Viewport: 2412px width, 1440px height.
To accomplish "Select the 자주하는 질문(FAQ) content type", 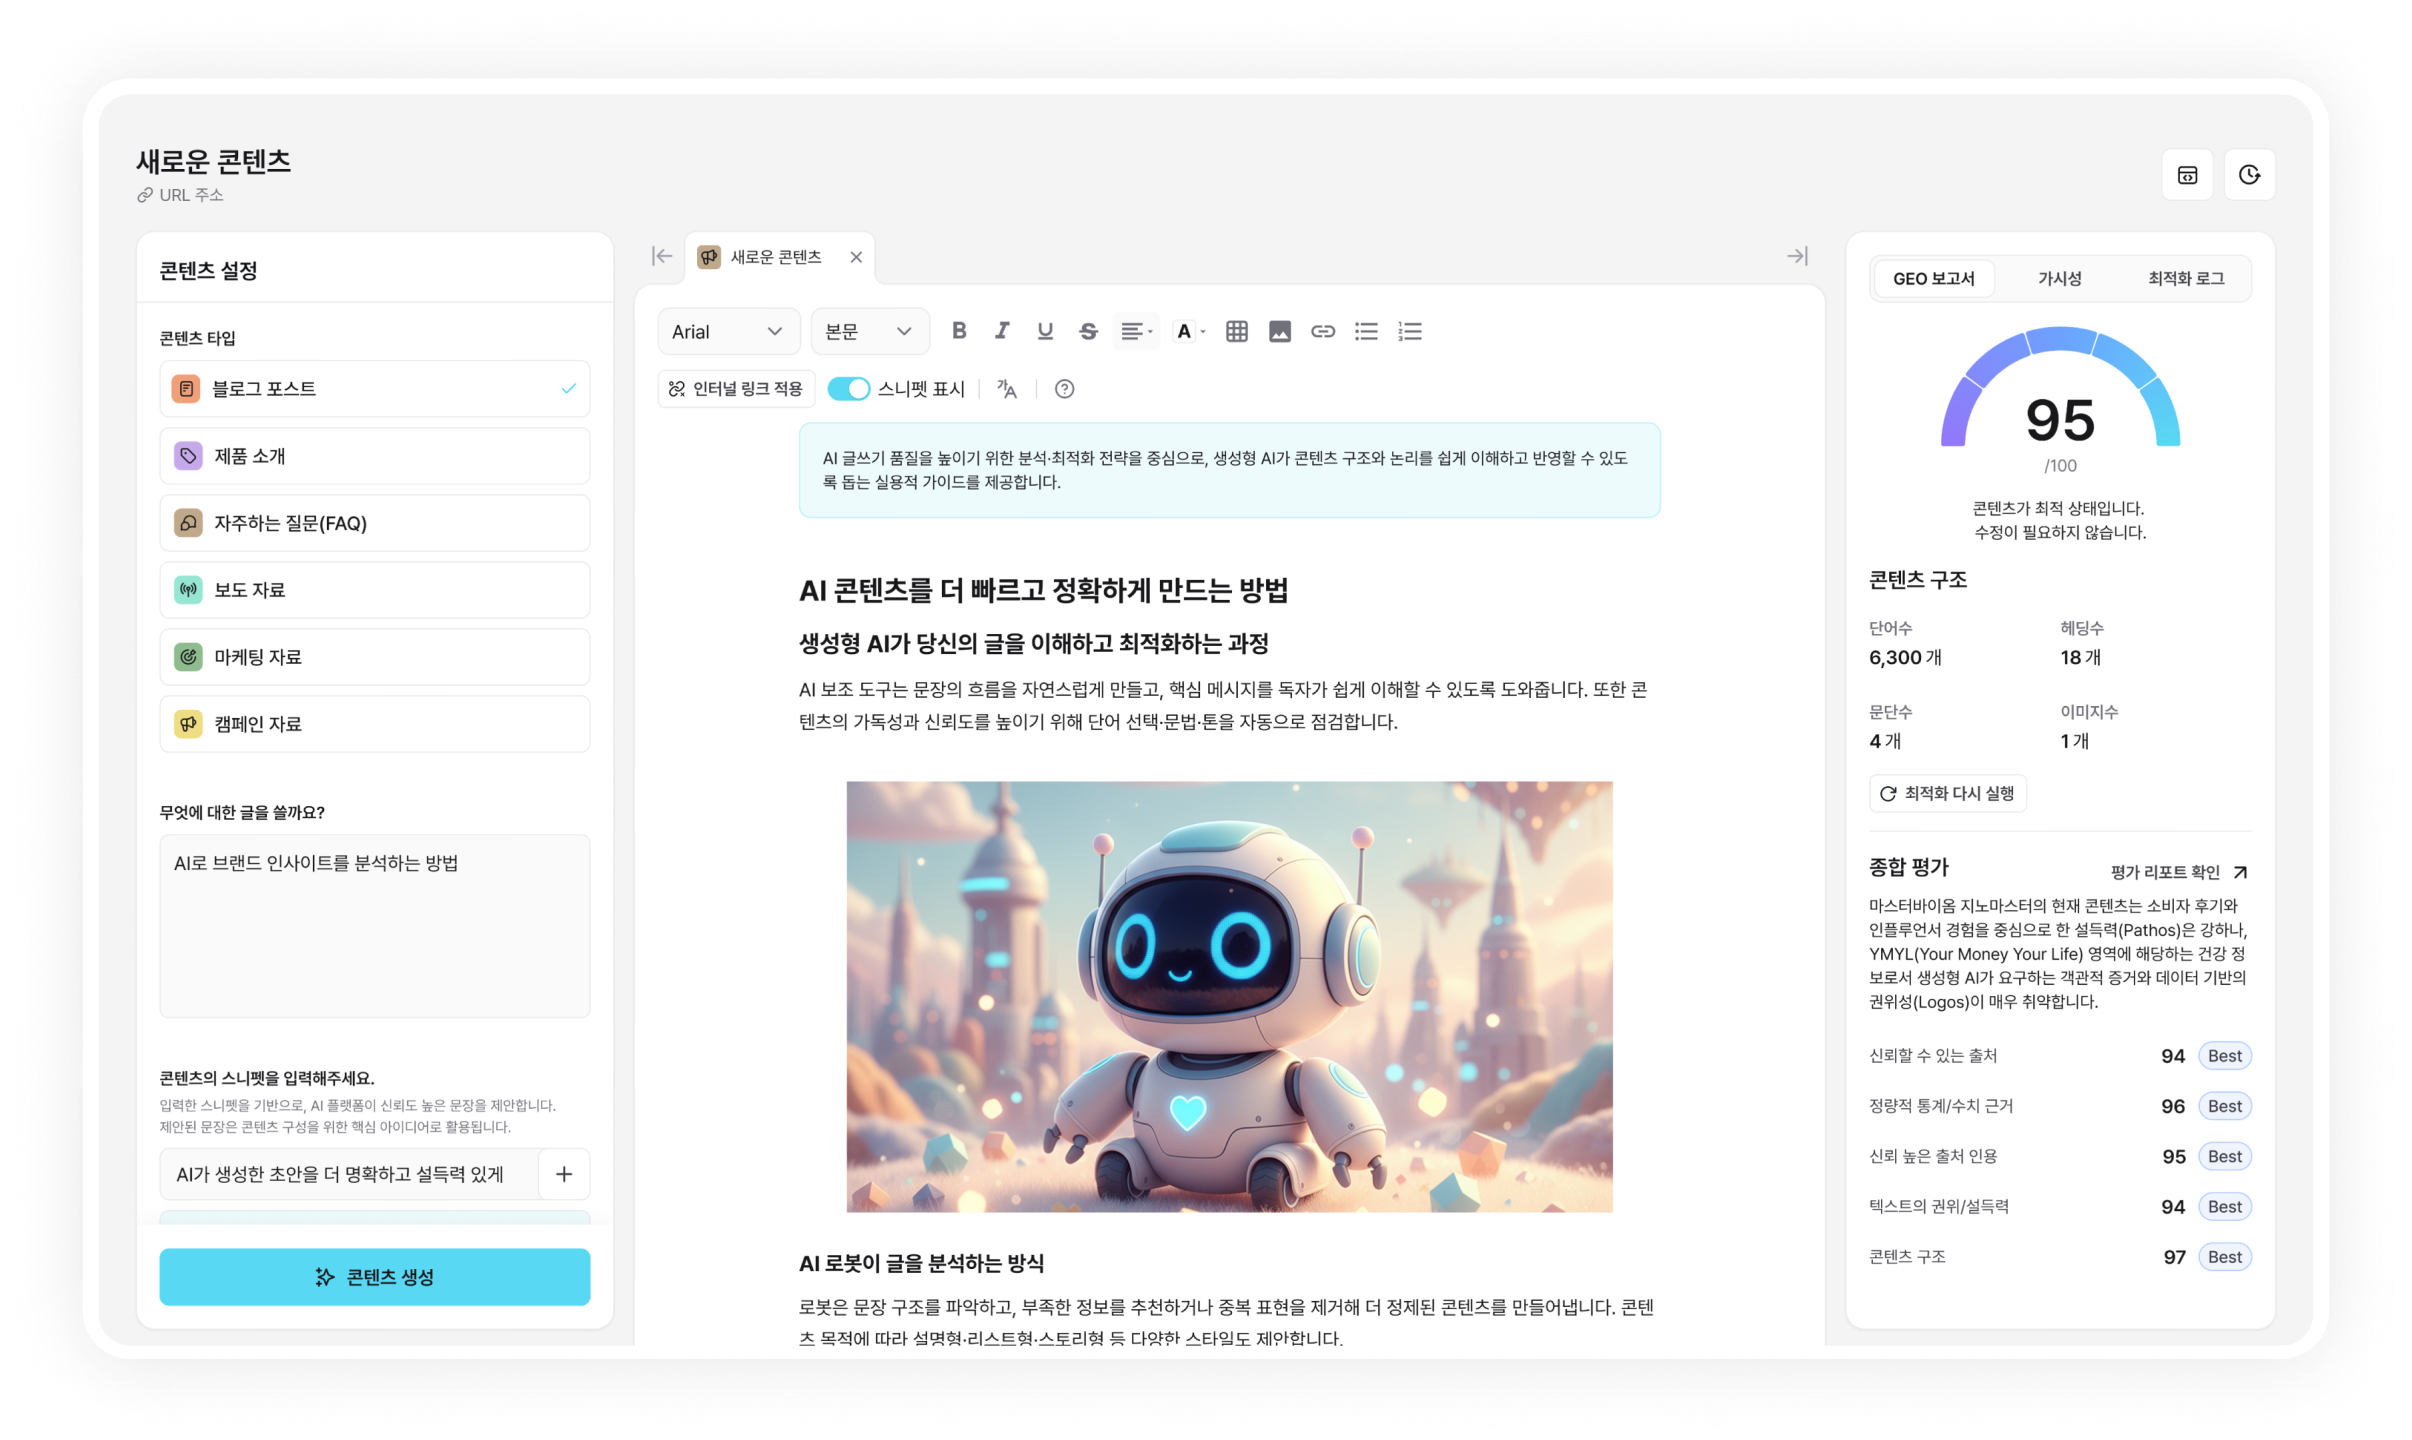I will click(x=373, y=522).
